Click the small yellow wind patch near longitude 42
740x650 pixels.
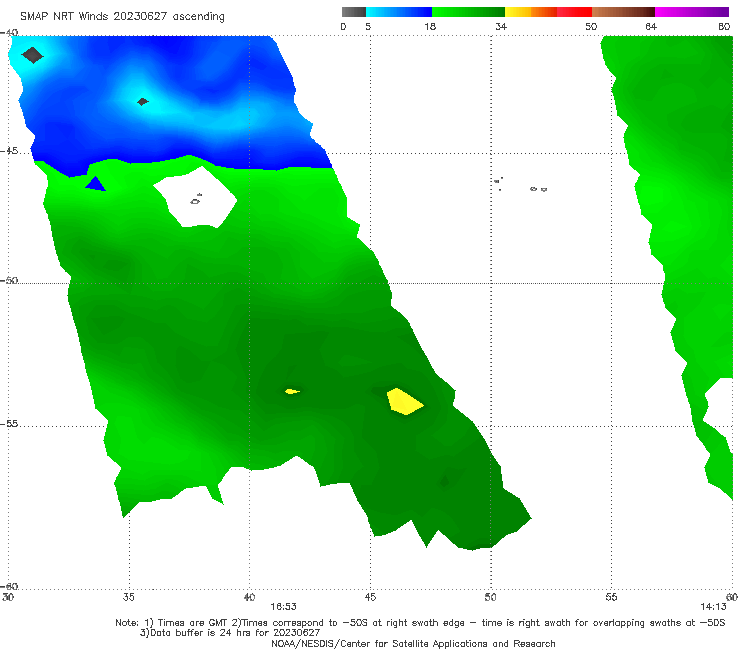click(x=292, y=391)
